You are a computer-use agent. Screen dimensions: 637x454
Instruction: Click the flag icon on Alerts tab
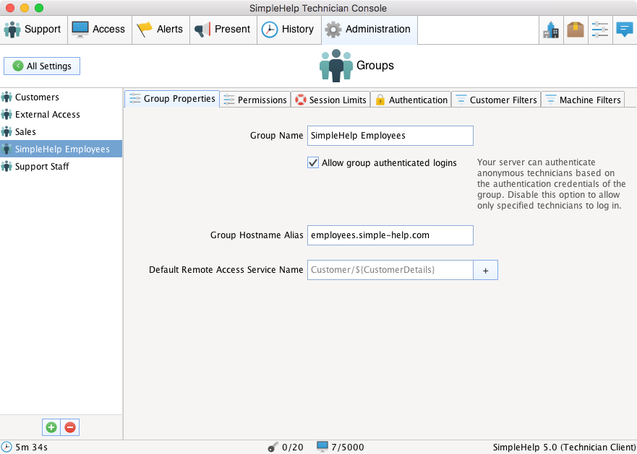[144, 30]
